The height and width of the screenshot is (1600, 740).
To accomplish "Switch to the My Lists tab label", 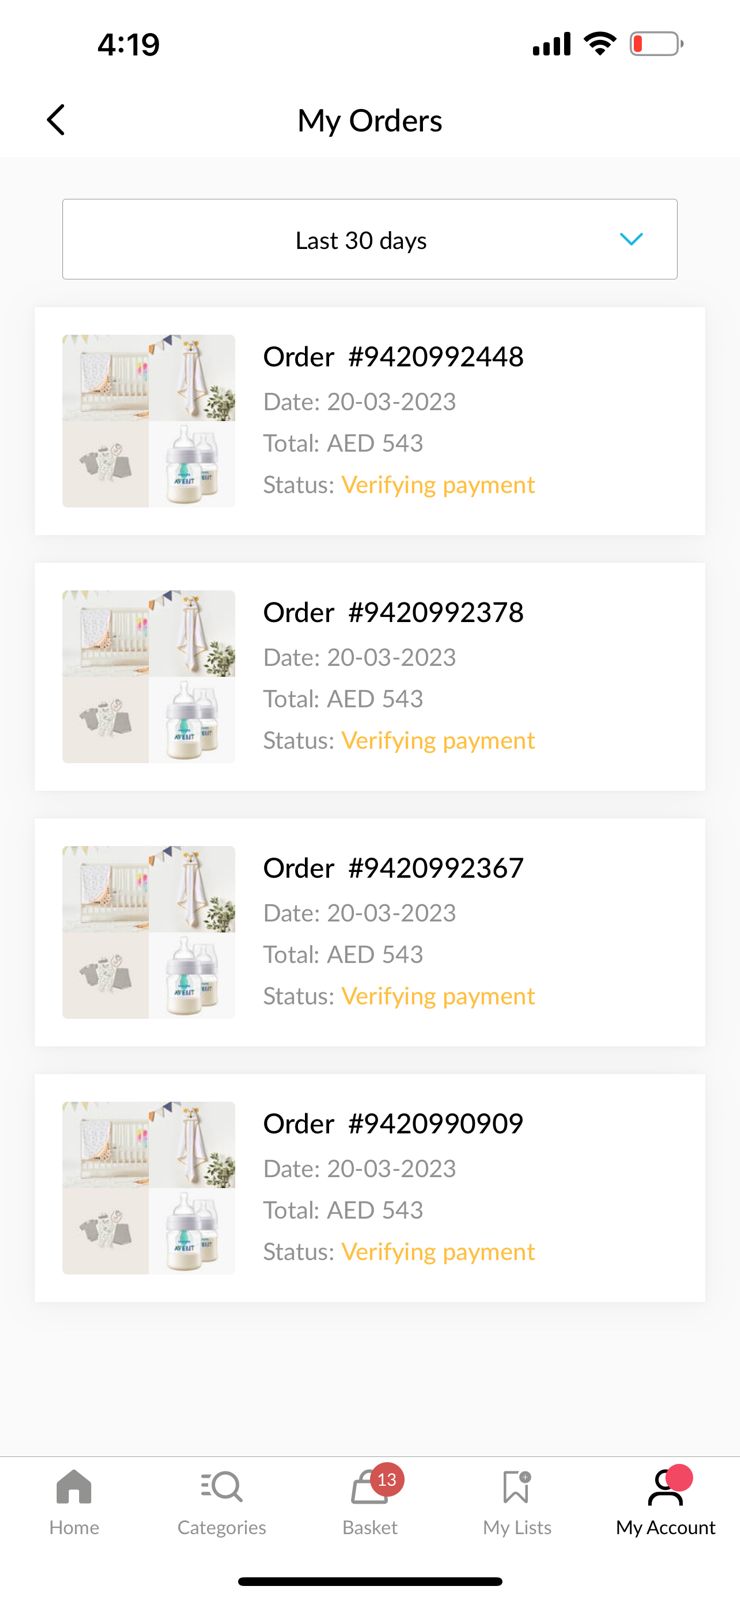I will [517, 1528].
